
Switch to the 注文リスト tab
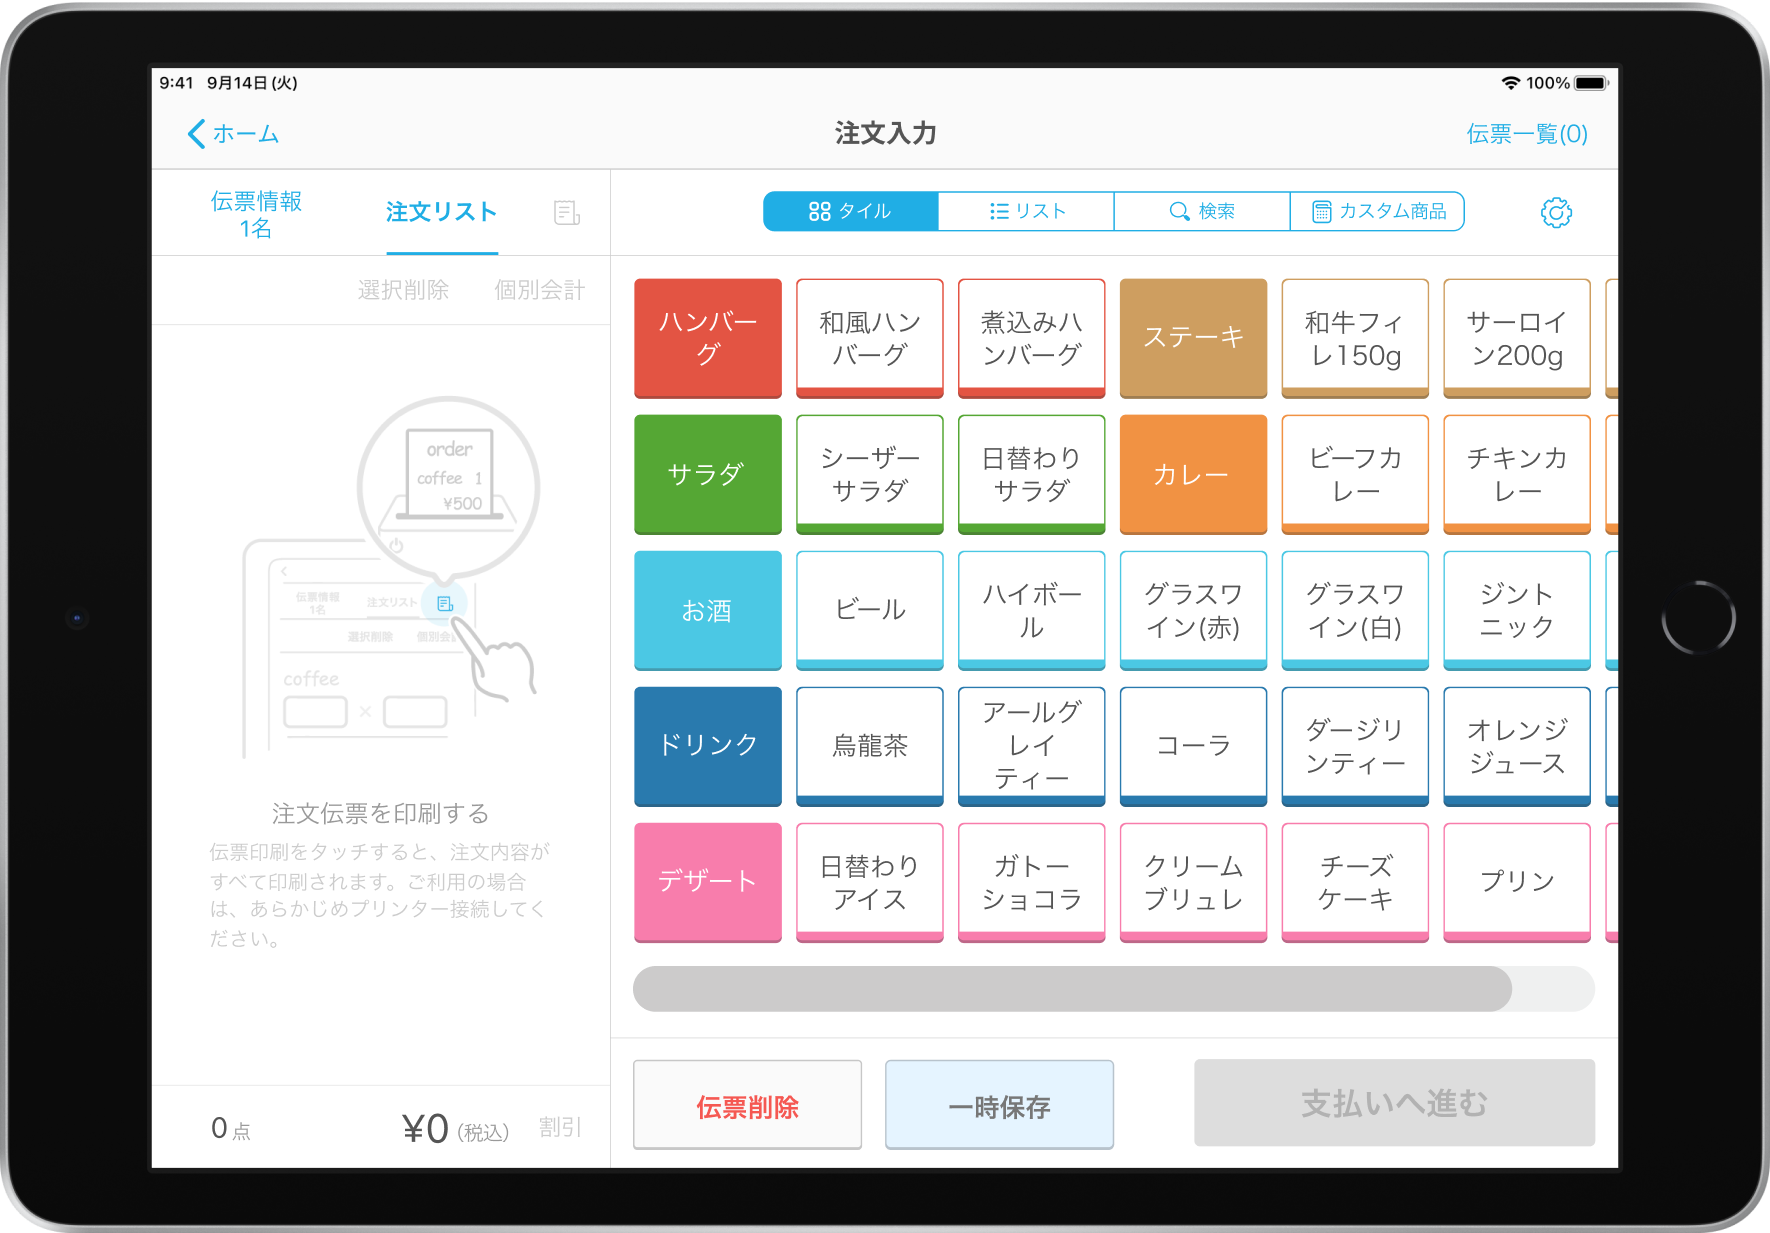(x=441, y=211)
